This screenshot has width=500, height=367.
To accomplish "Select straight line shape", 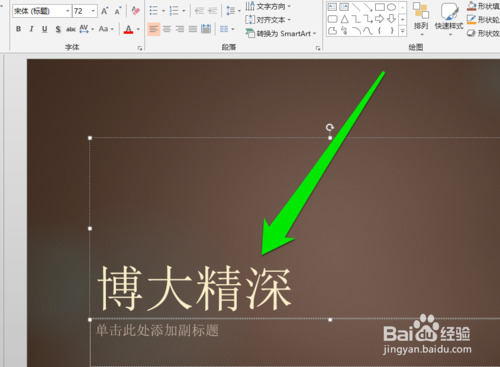I will (x=356, y=7).
